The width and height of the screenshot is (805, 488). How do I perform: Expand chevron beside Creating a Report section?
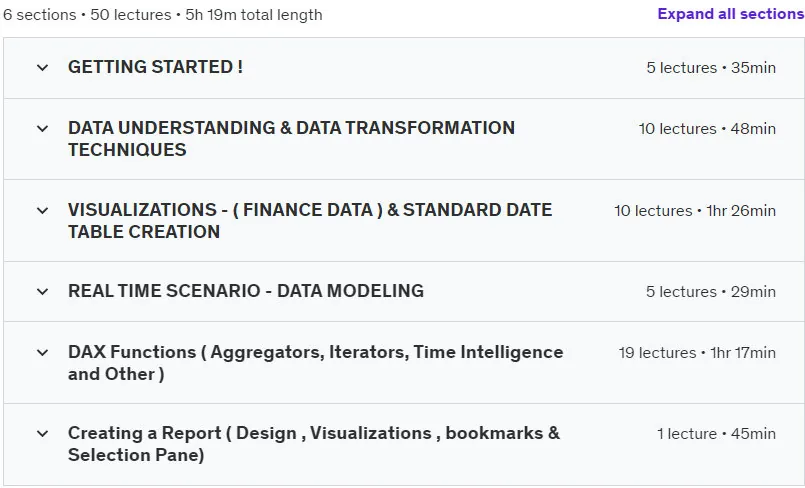[x=43, y=434]
